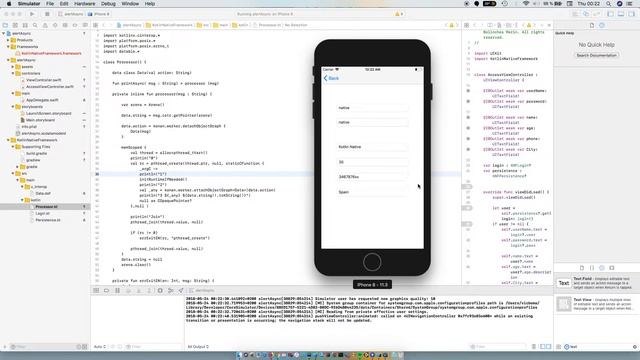Open the Edit menu

pyautogui.click(x=64, y=4)
